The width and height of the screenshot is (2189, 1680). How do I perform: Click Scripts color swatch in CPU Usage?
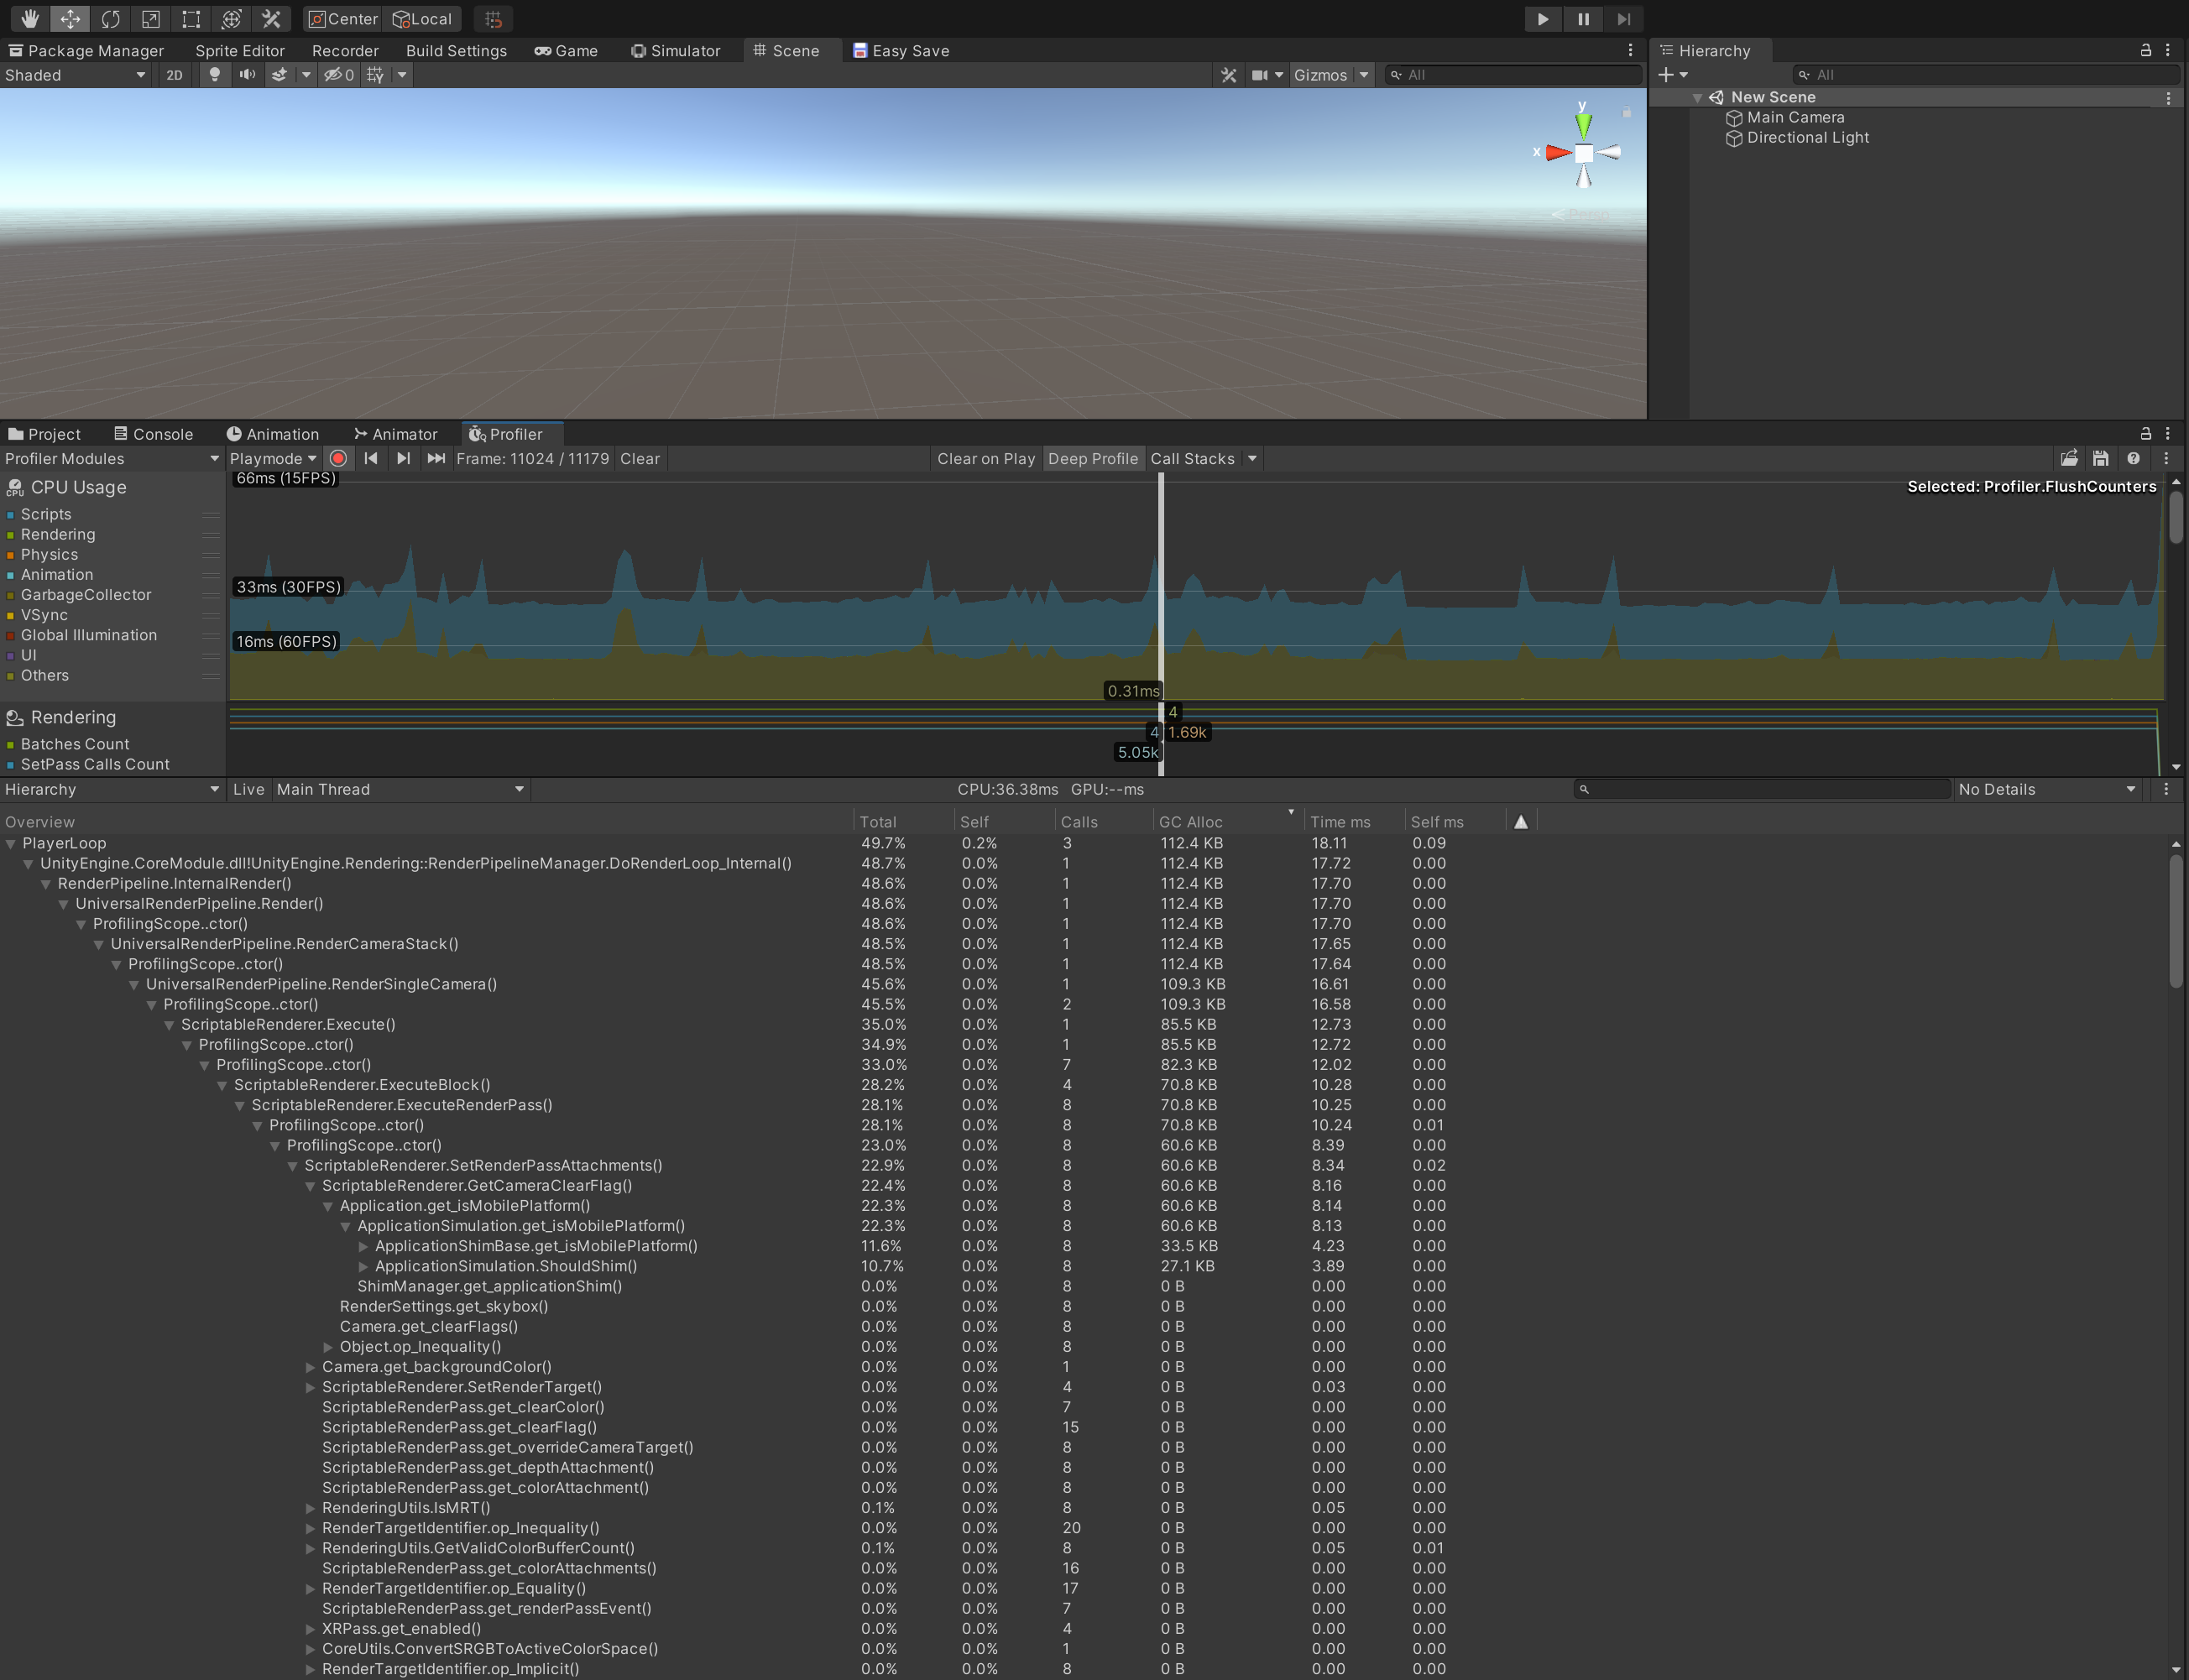(11, 514)
